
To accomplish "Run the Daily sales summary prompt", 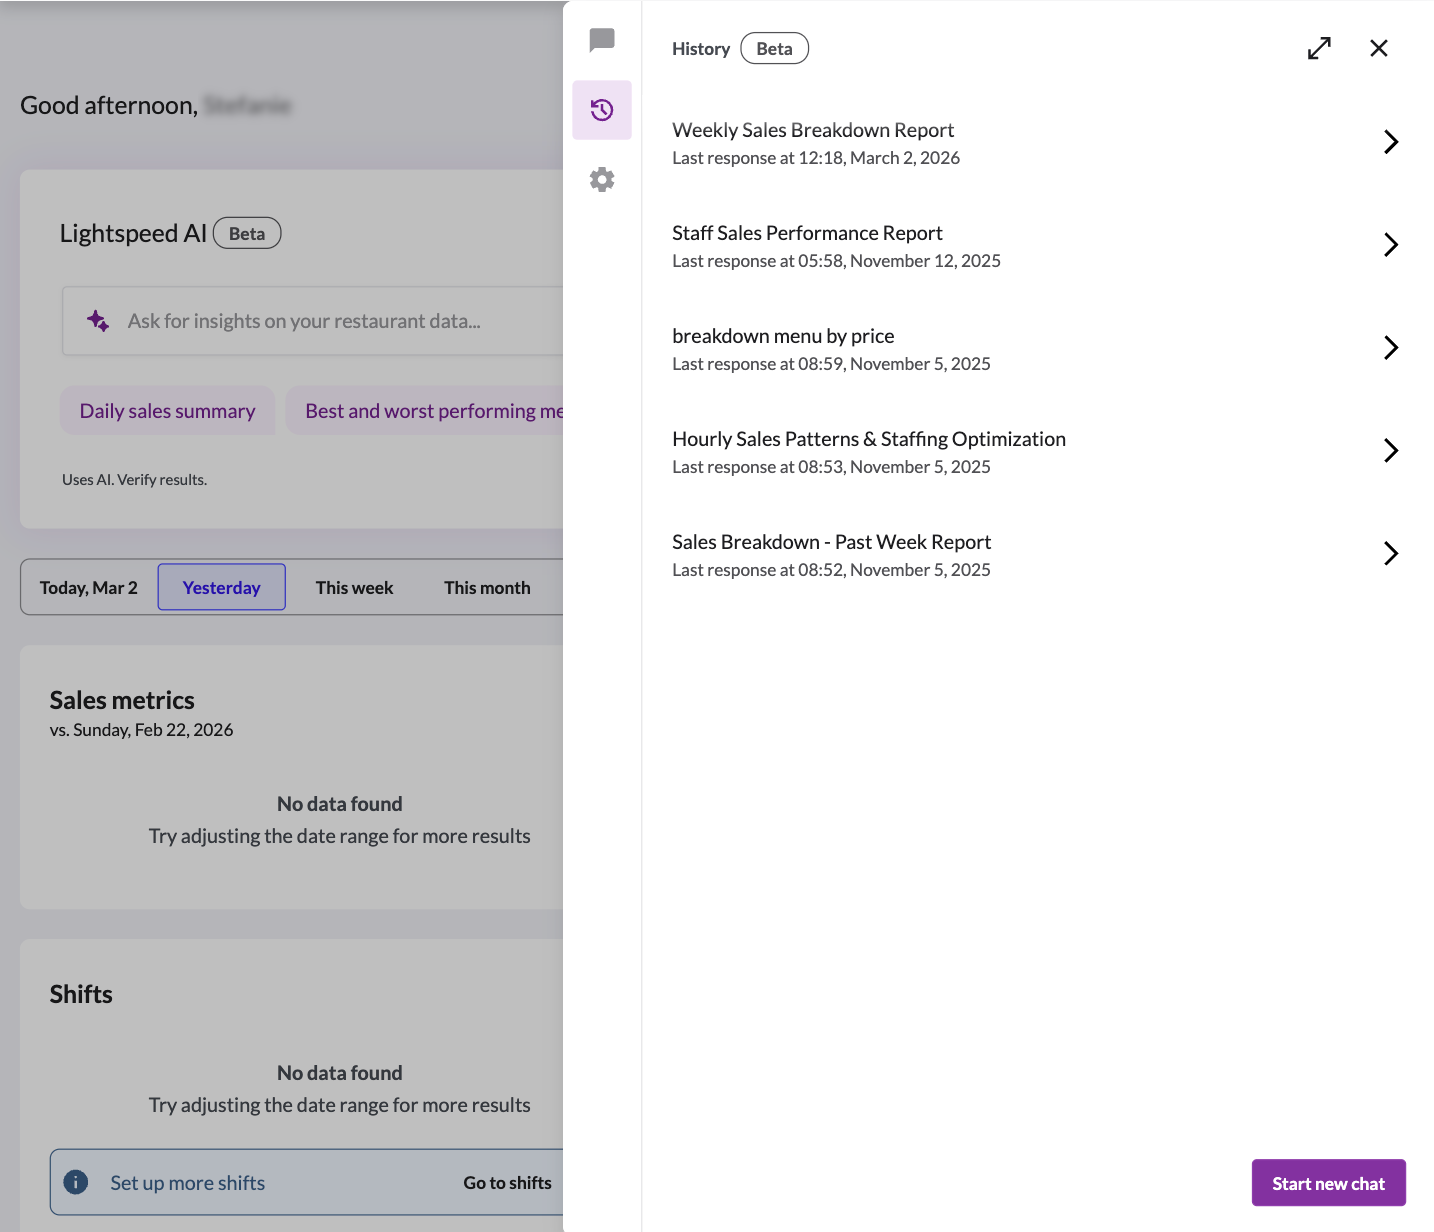I will [x=167, y=410].
